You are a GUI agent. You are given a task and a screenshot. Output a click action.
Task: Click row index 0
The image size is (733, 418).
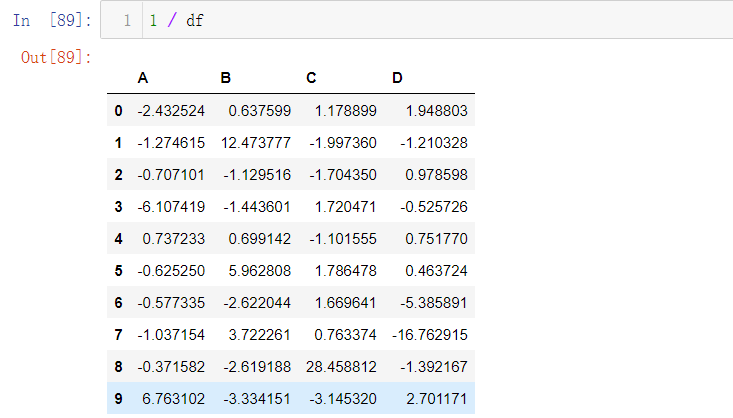point(118,111)
